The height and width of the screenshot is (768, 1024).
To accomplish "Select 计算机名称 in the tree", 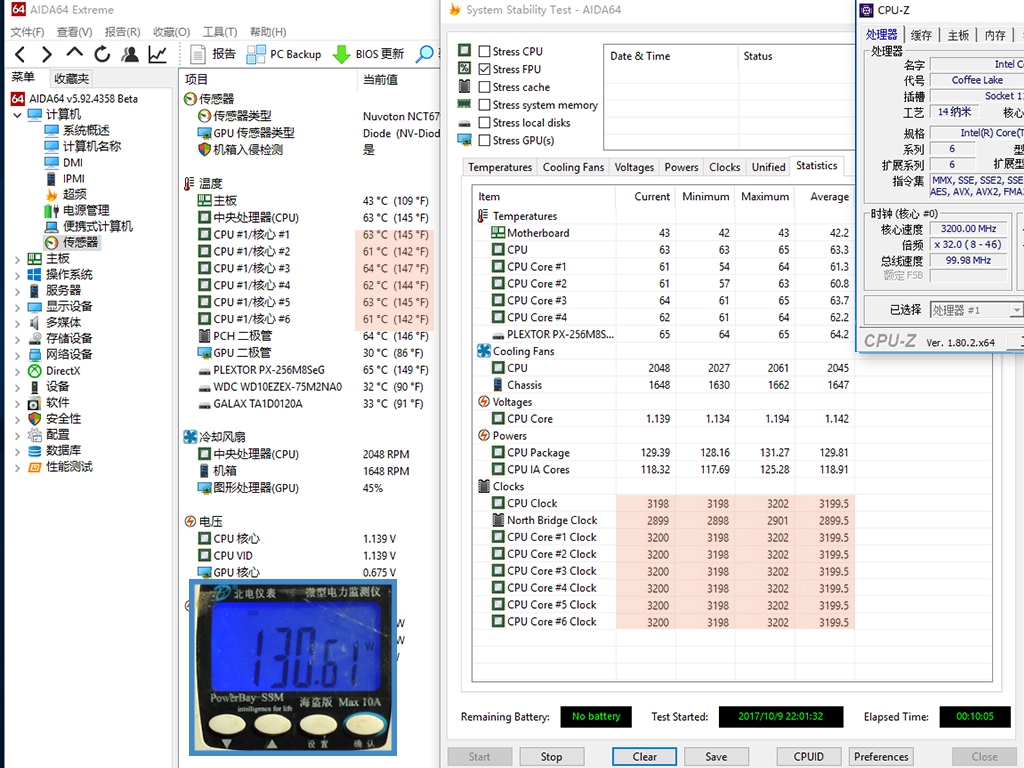I will (91, 146).
